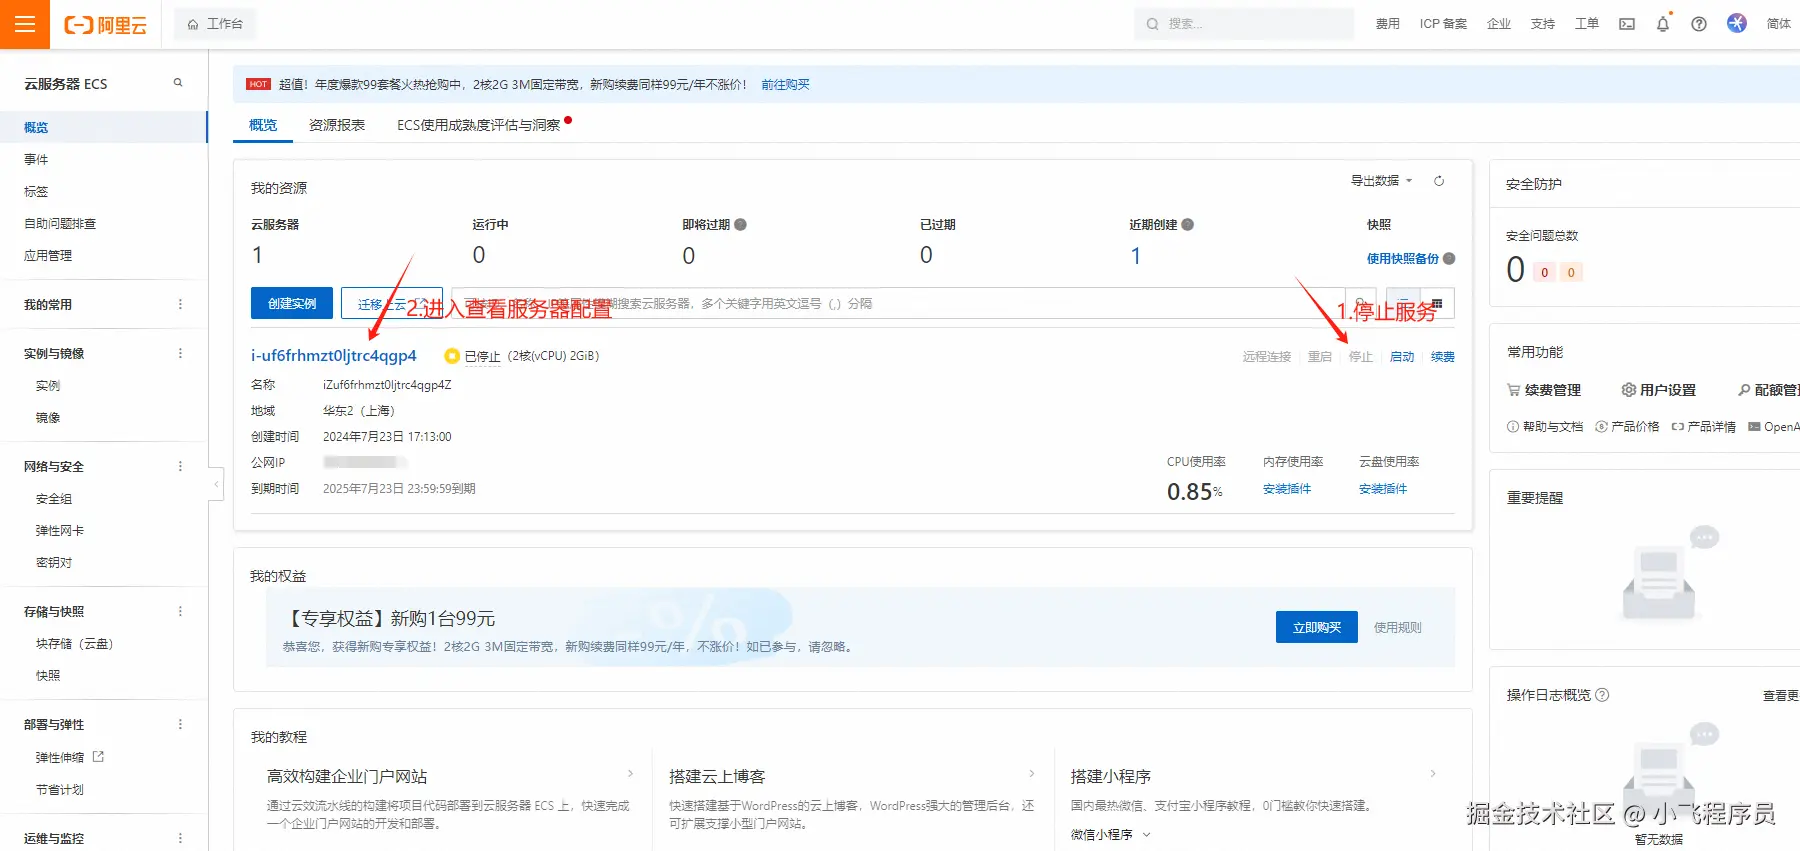Screen dimensions: 1800x851
Task: Switch language with 简体
Action: click(1778, 24)
